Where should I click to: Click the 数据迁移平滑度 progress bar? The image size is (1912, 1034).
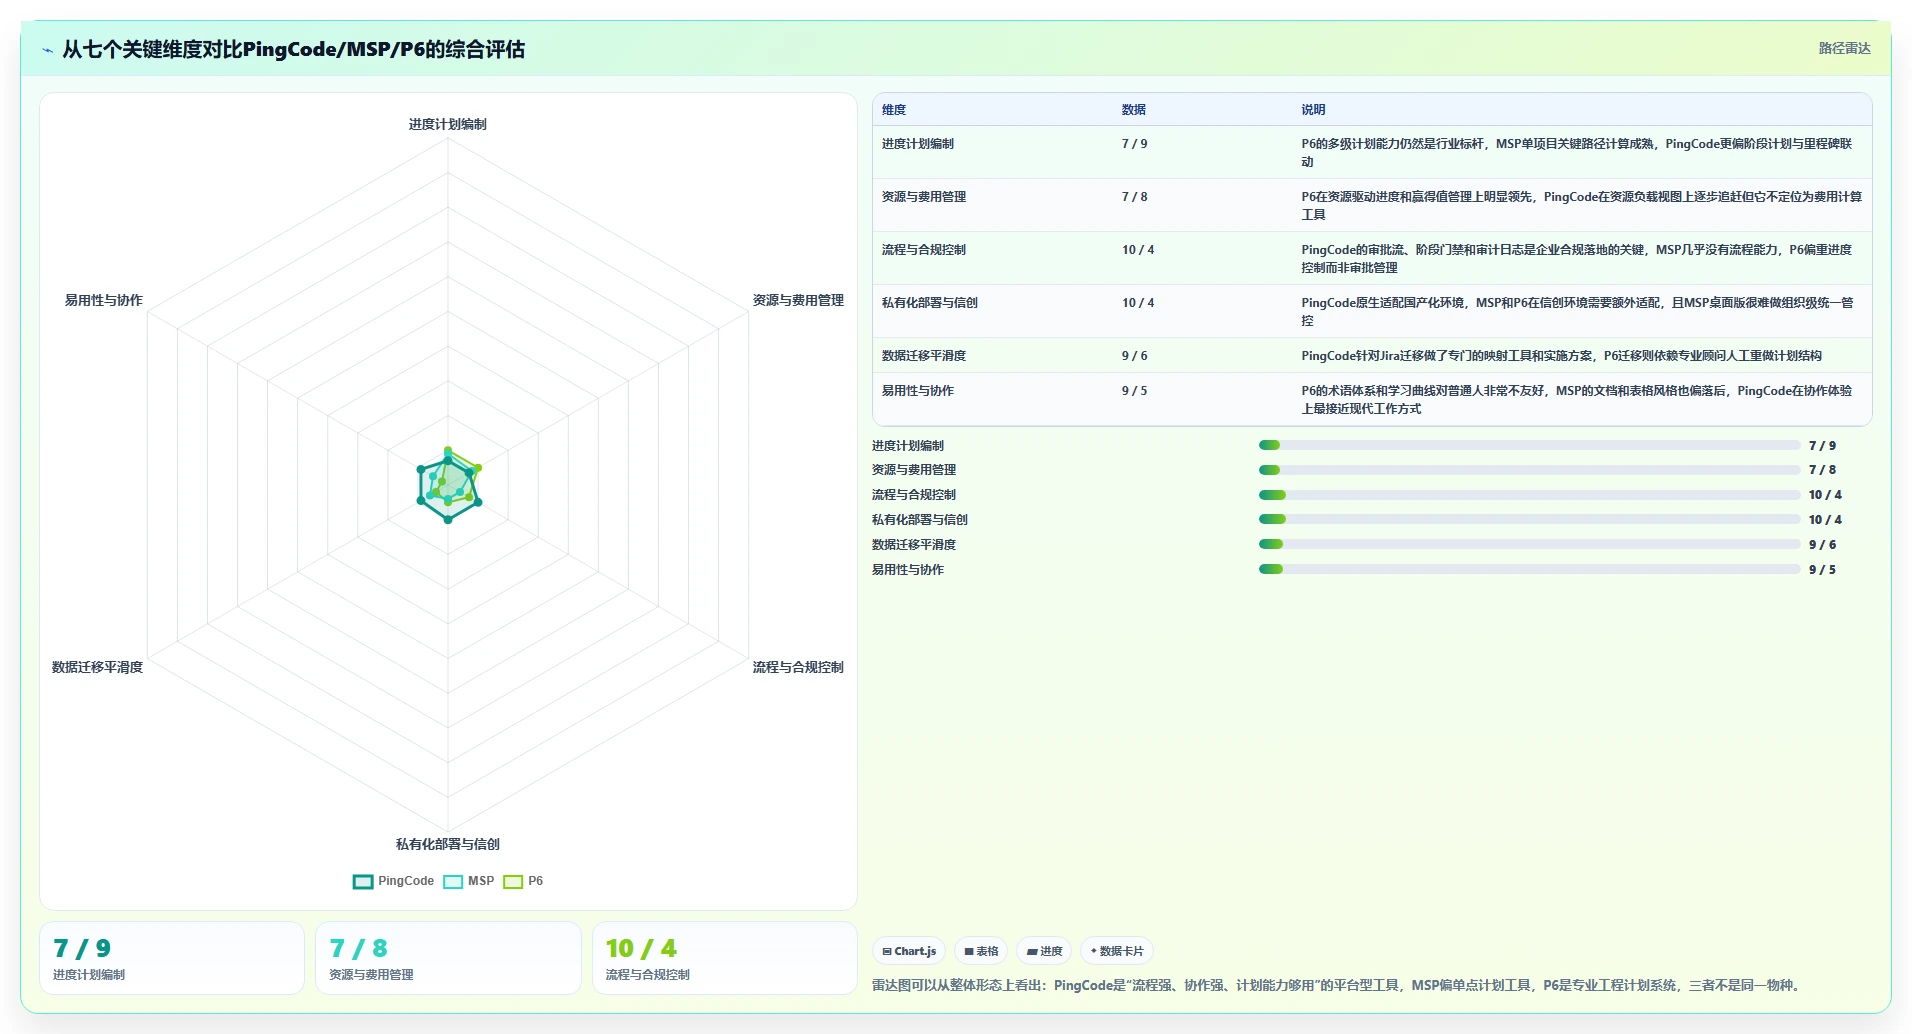coord(1529,544)
